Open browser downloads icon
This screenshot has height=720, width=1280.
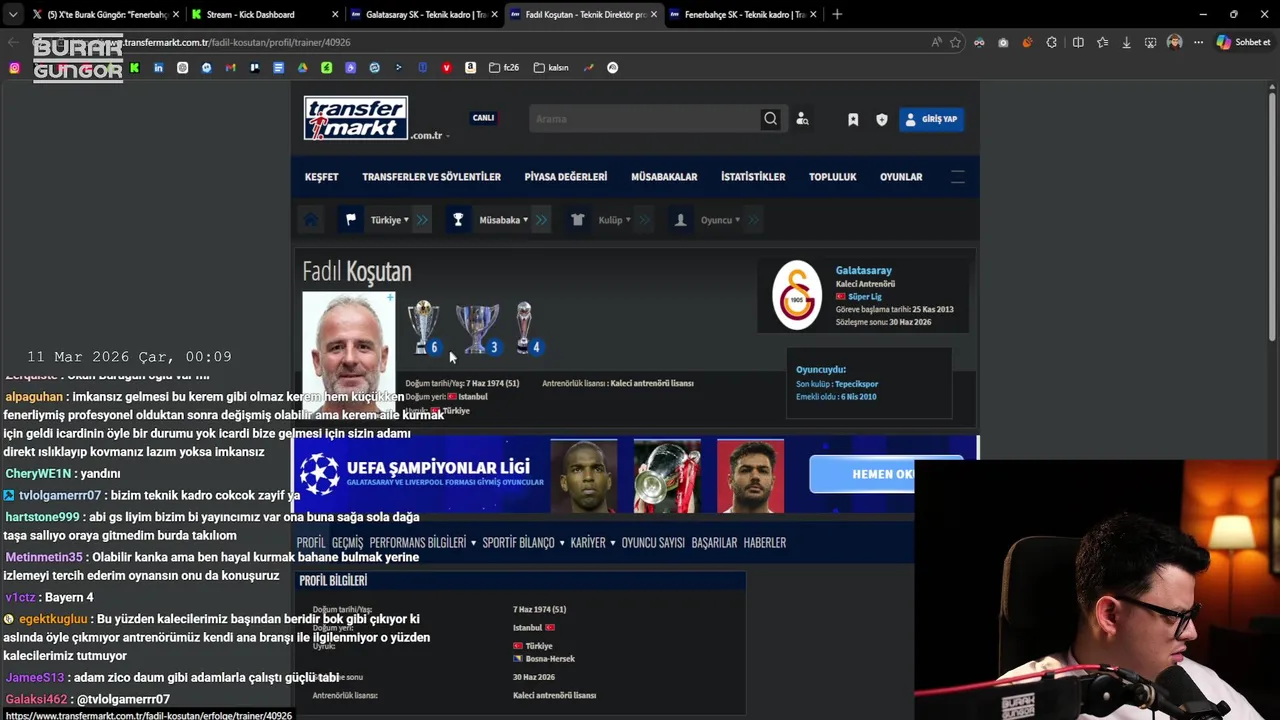coord(1126,42)
